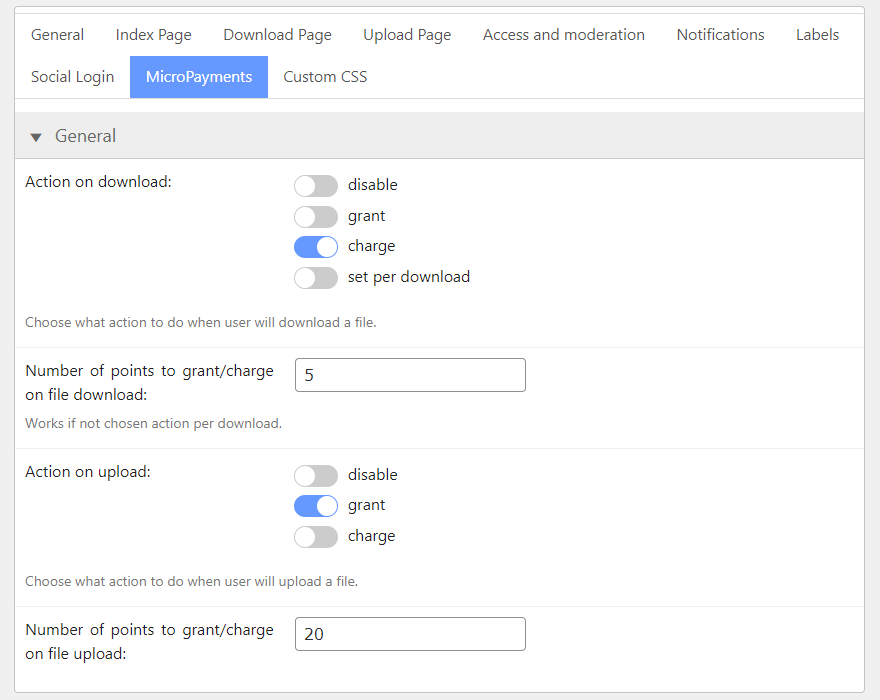This screenshot has width=880, height=700.
Task: Select Access and moderation tab
Action: [x=563, y=35]
